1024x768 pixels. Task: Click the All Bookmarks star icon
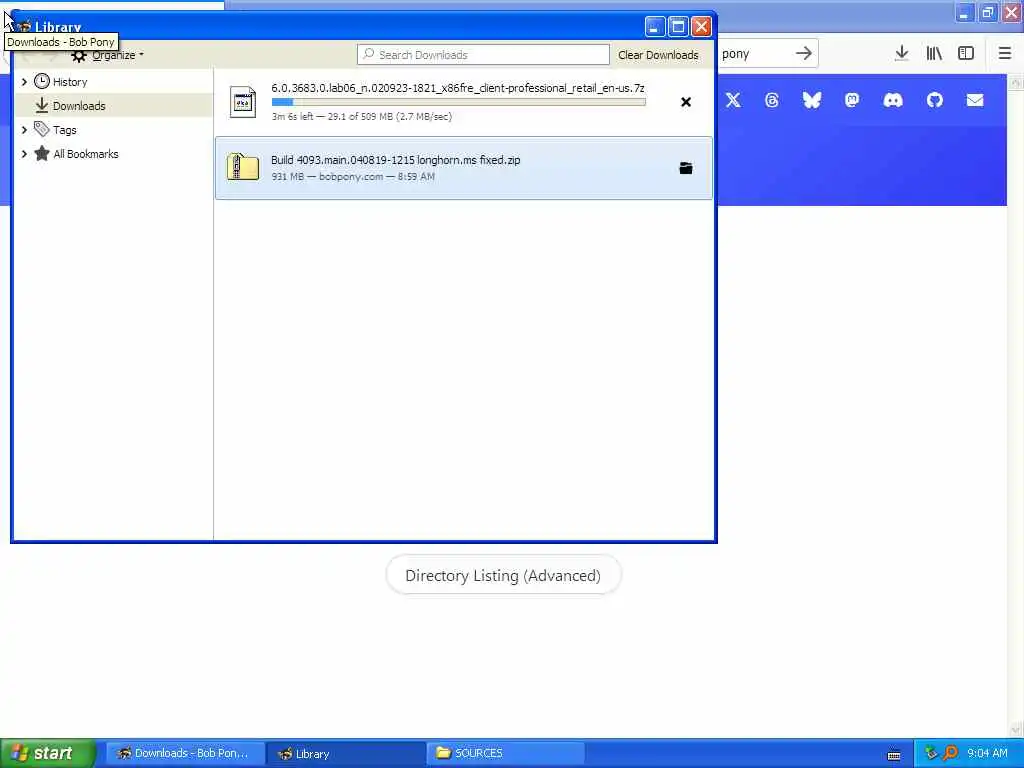tap(42, 153)
